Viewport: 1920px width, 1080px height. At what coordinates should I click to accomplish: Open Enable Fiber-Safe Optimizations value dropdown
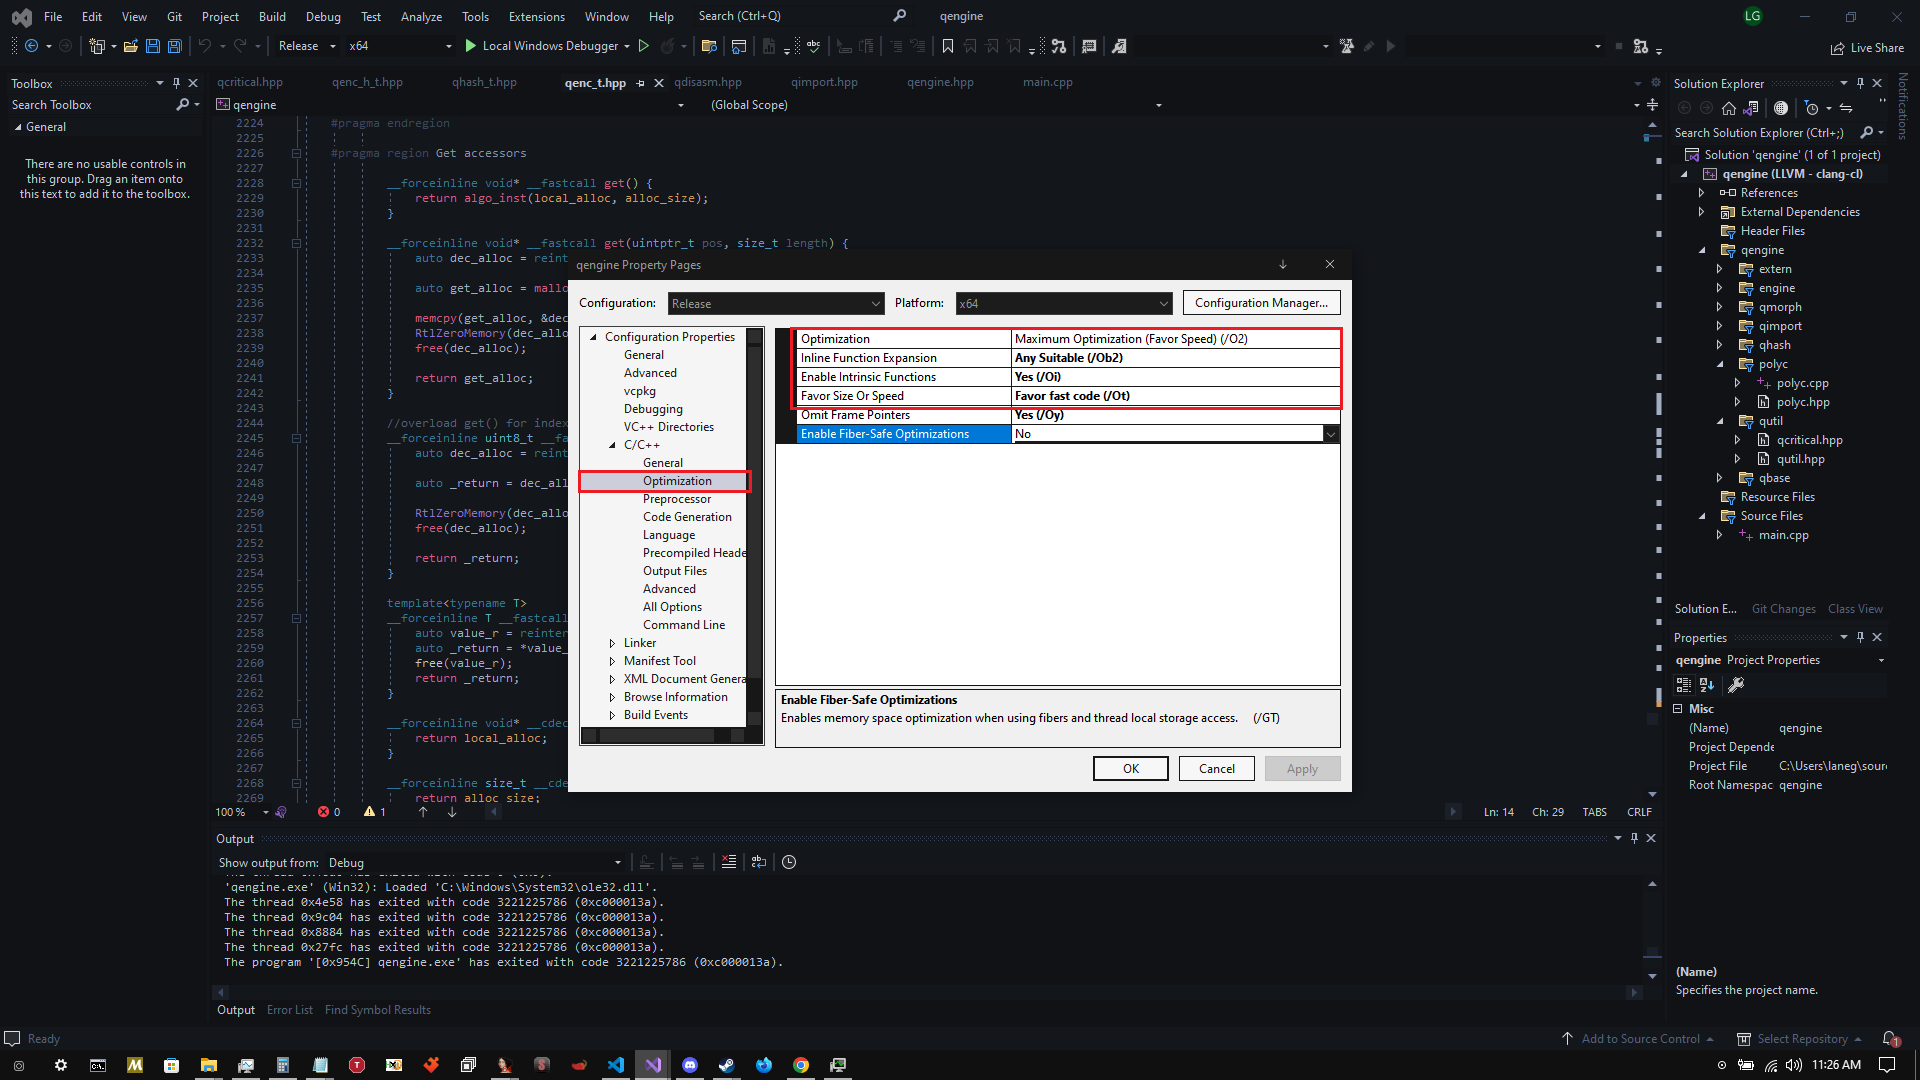point(1330,434)
